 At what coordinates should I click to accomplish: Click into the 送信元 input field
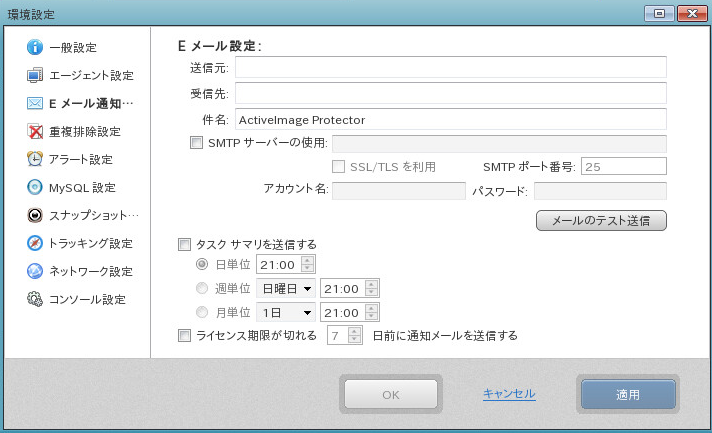450,67
